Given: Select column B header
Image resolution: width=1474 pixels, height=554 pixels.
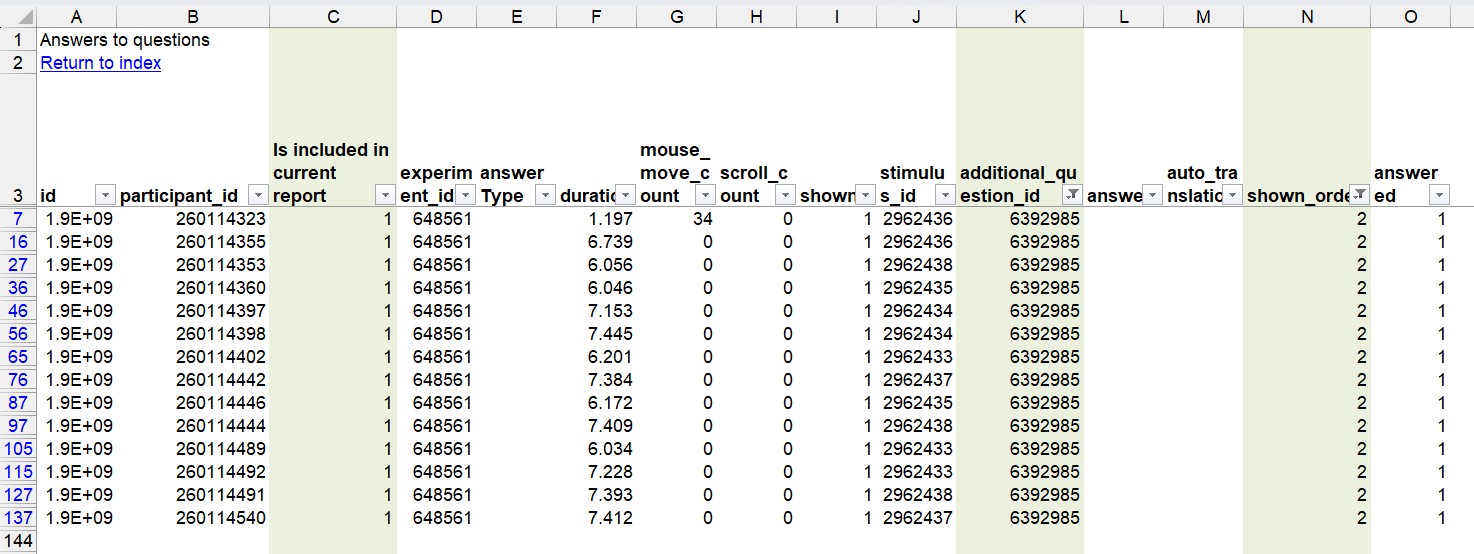Looking at the screenshot, I should click(193, 16).
